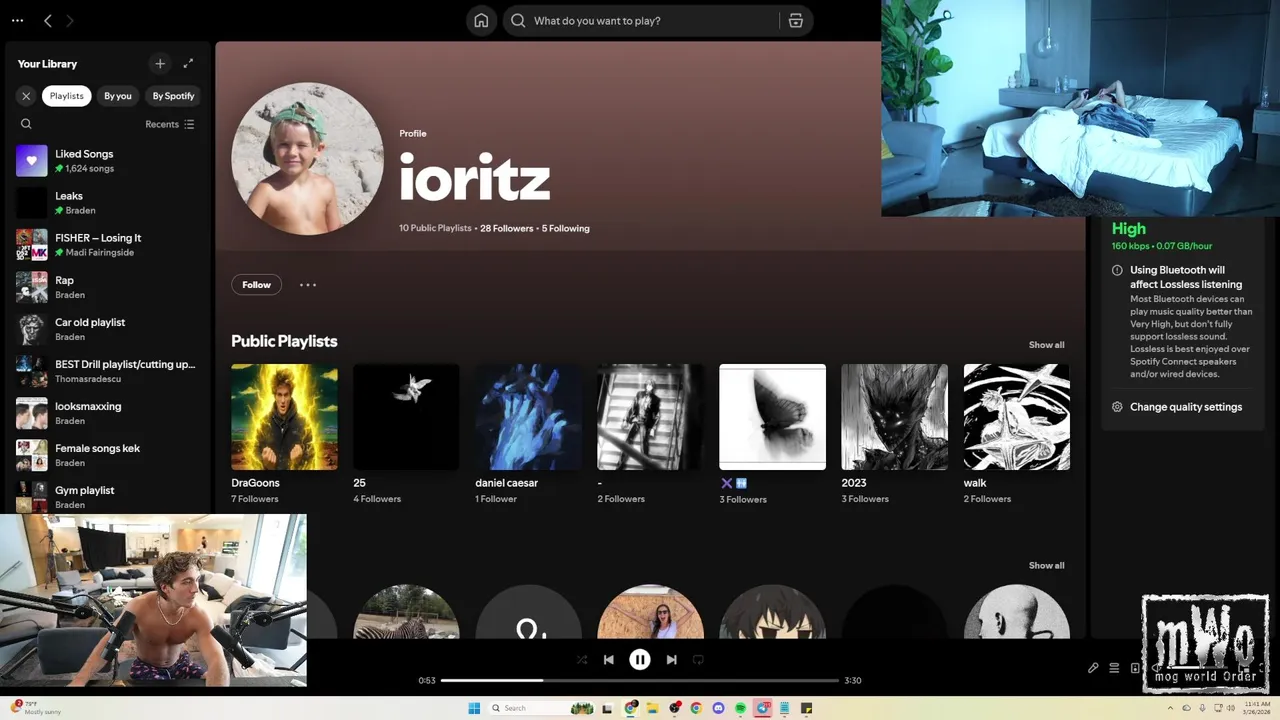This screenshot has height=720, width=1280.
Task: Open Leaks playlist in library
Action: point(107,203)
